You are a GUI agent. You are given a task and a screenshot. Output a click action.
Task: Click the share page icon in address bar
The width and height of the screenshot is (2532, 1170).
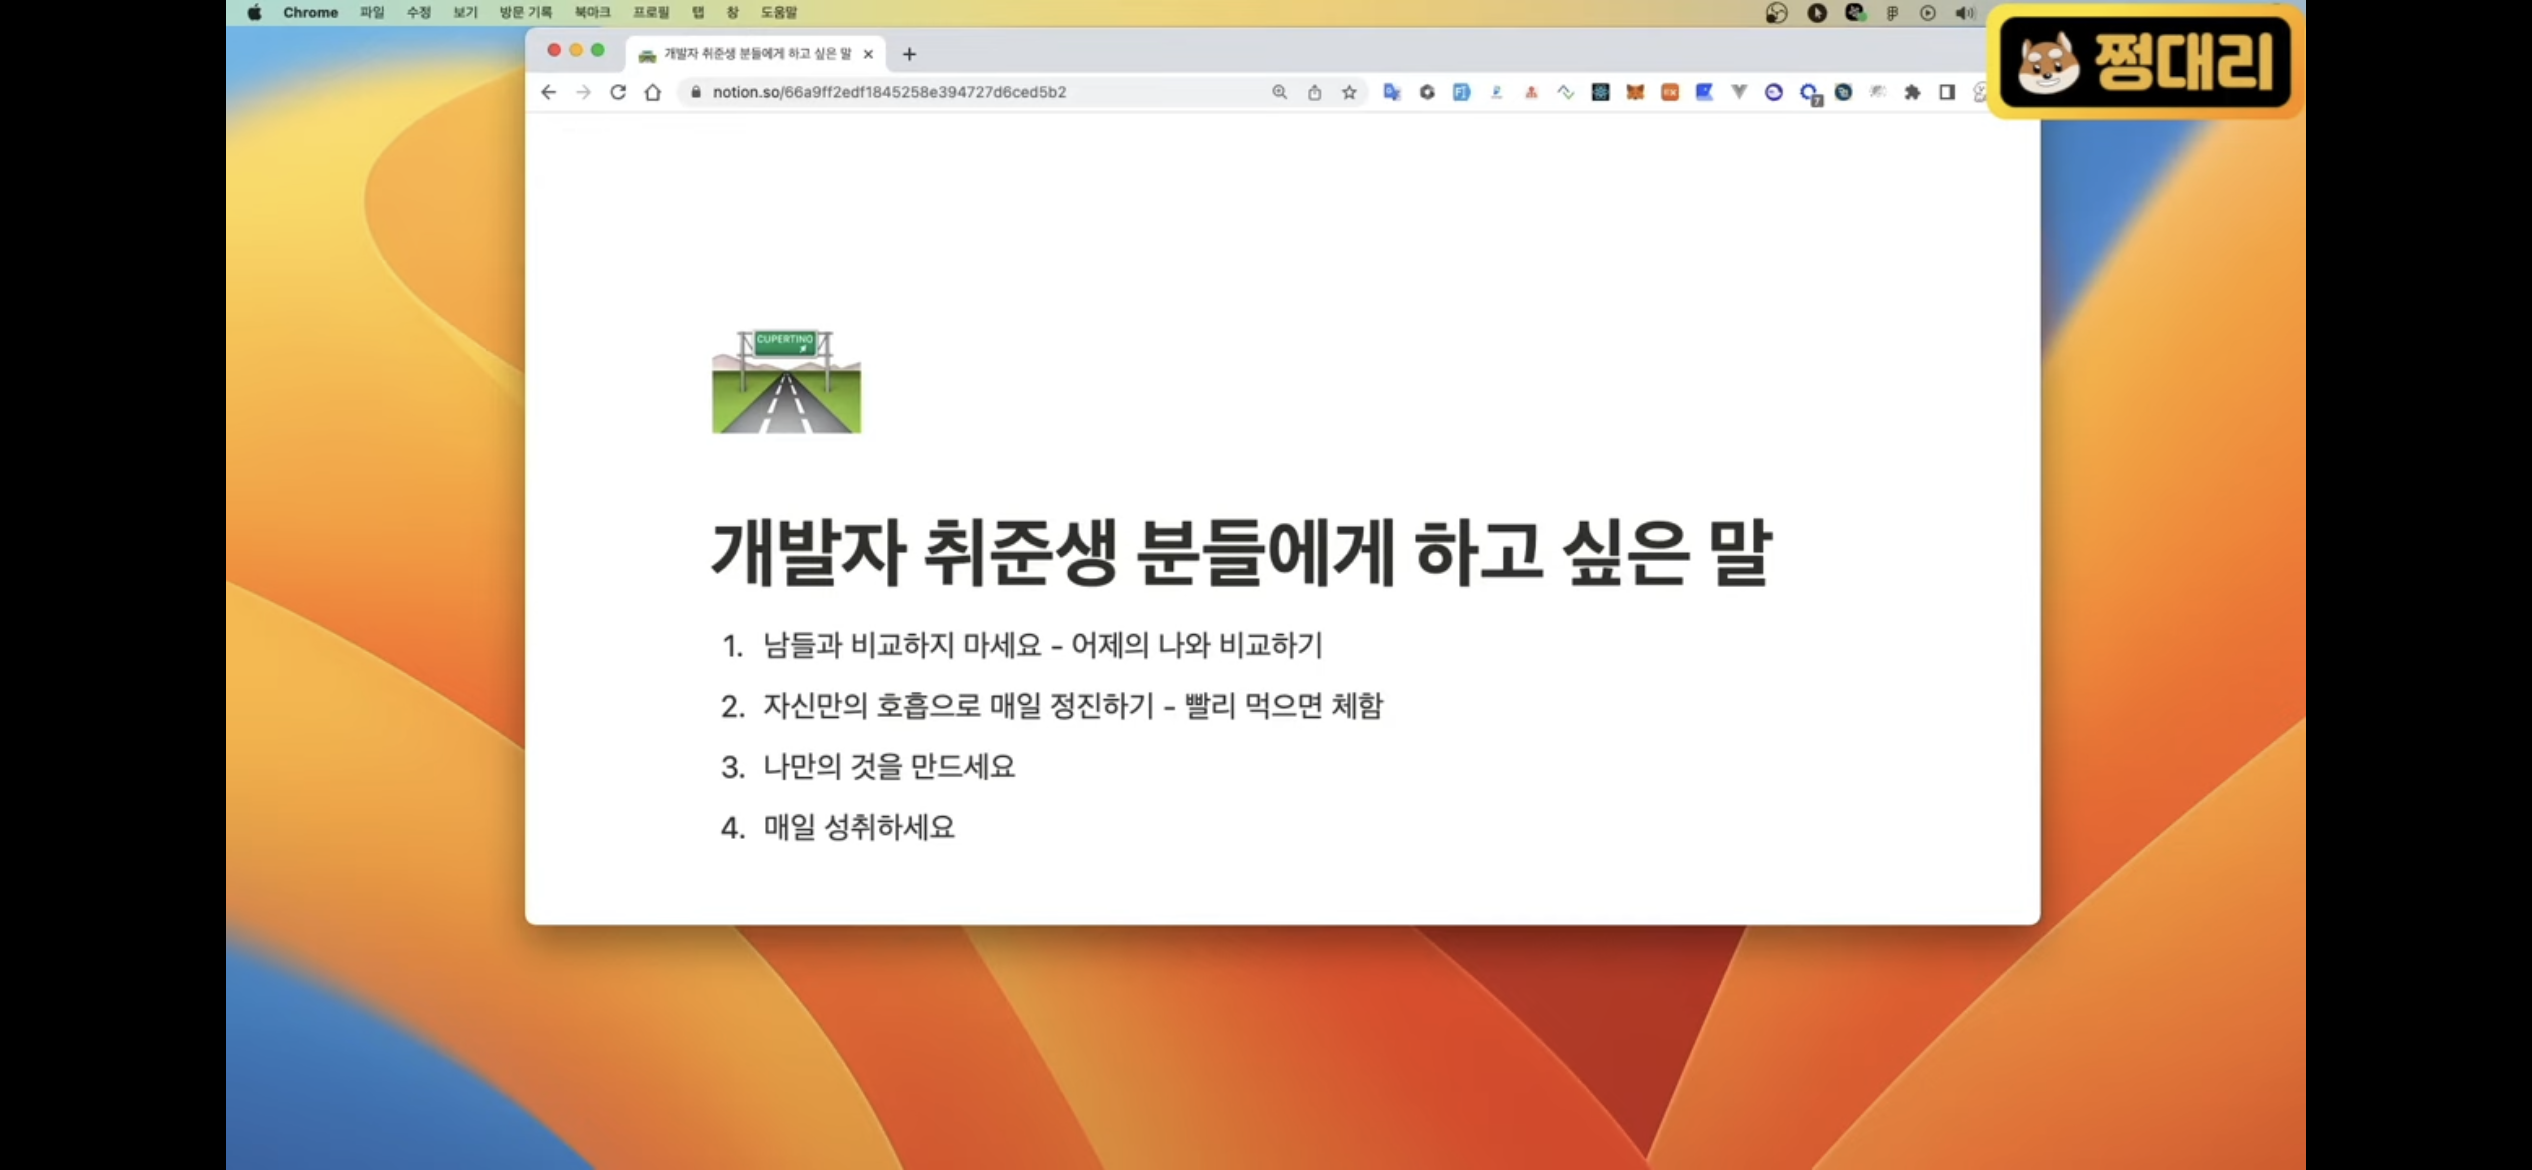coord(1314,92)
